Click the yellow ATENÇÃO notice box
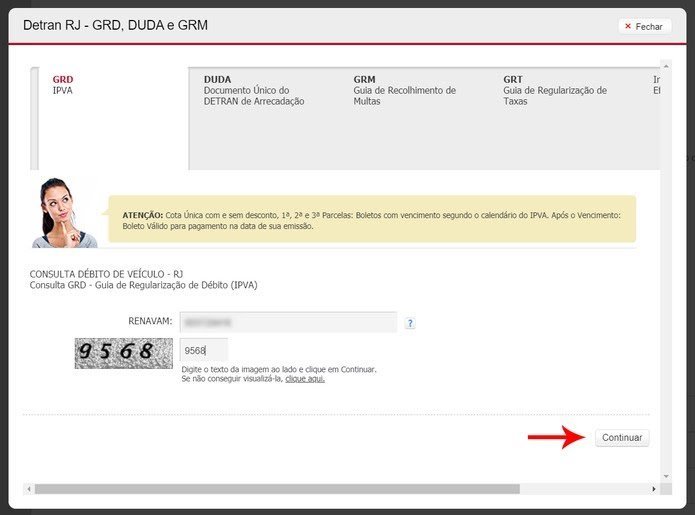Screen dimensions: 695x515 [x=372, y=220]
